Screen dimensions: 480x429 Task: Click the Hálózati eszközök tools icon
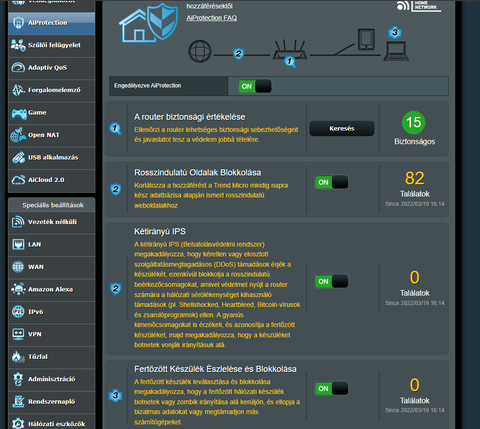18,423
